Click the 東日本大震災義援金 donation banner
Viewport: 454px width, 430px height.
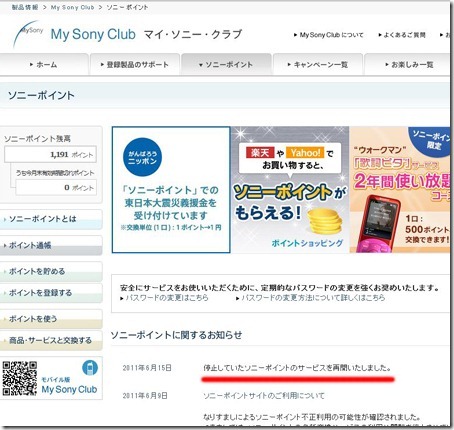(x=171, y=190)
